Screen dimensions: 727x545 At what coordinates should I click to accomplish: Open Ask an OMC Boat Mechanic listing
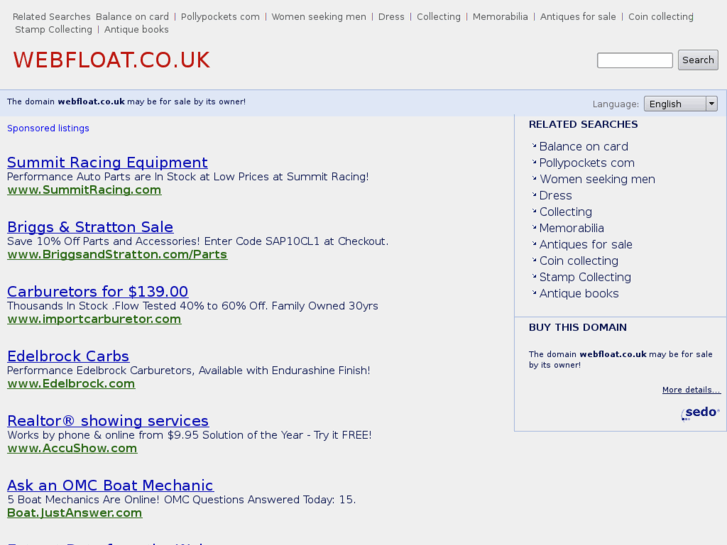coord(110,485)
